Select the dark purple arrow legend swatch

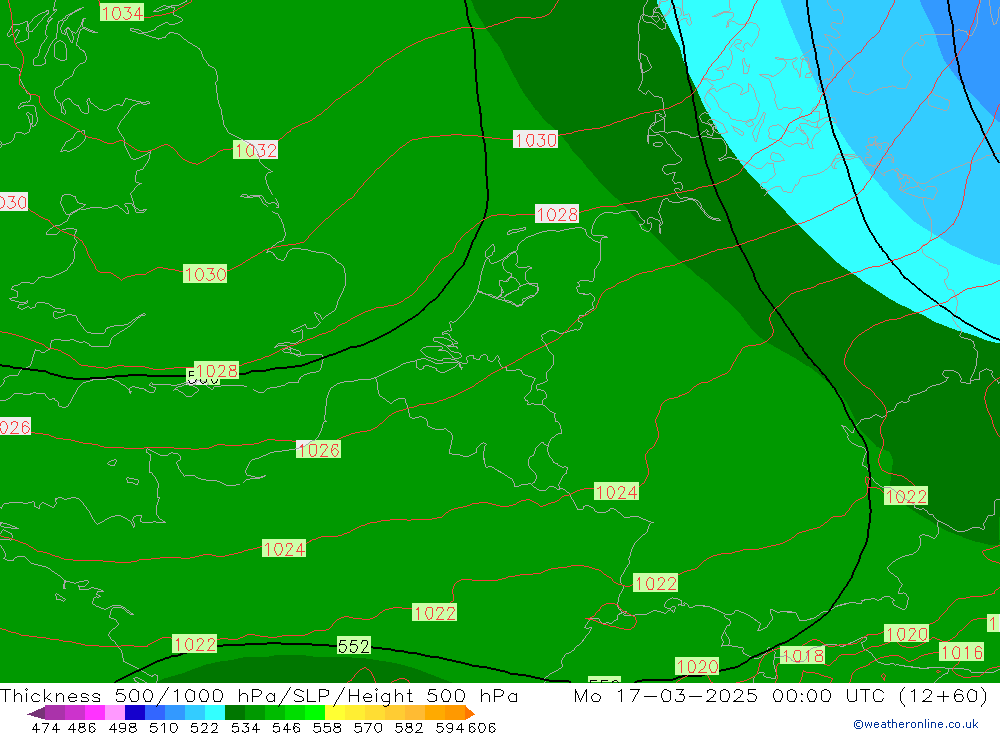pos(36,713)
